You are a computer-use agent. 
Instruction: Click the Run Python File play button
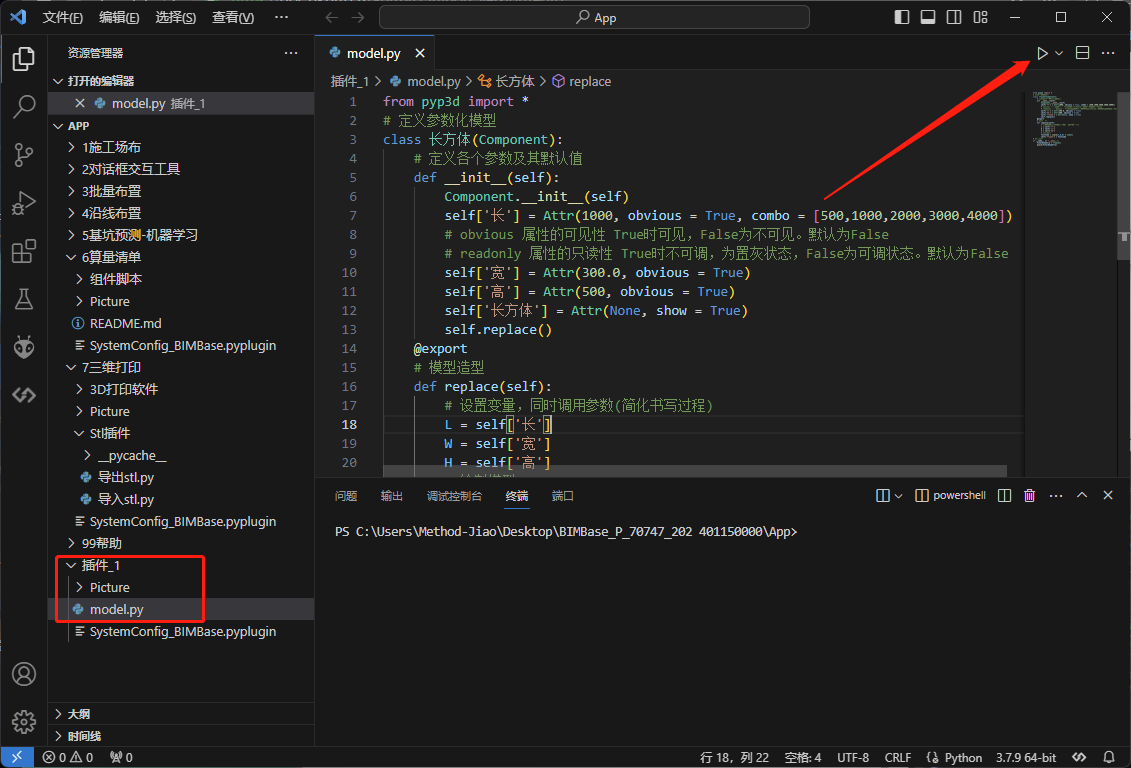point(1042,53)
